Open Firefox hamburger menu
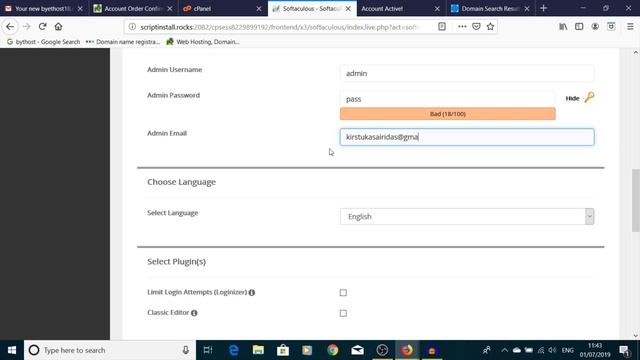 (x=630, y=27)
